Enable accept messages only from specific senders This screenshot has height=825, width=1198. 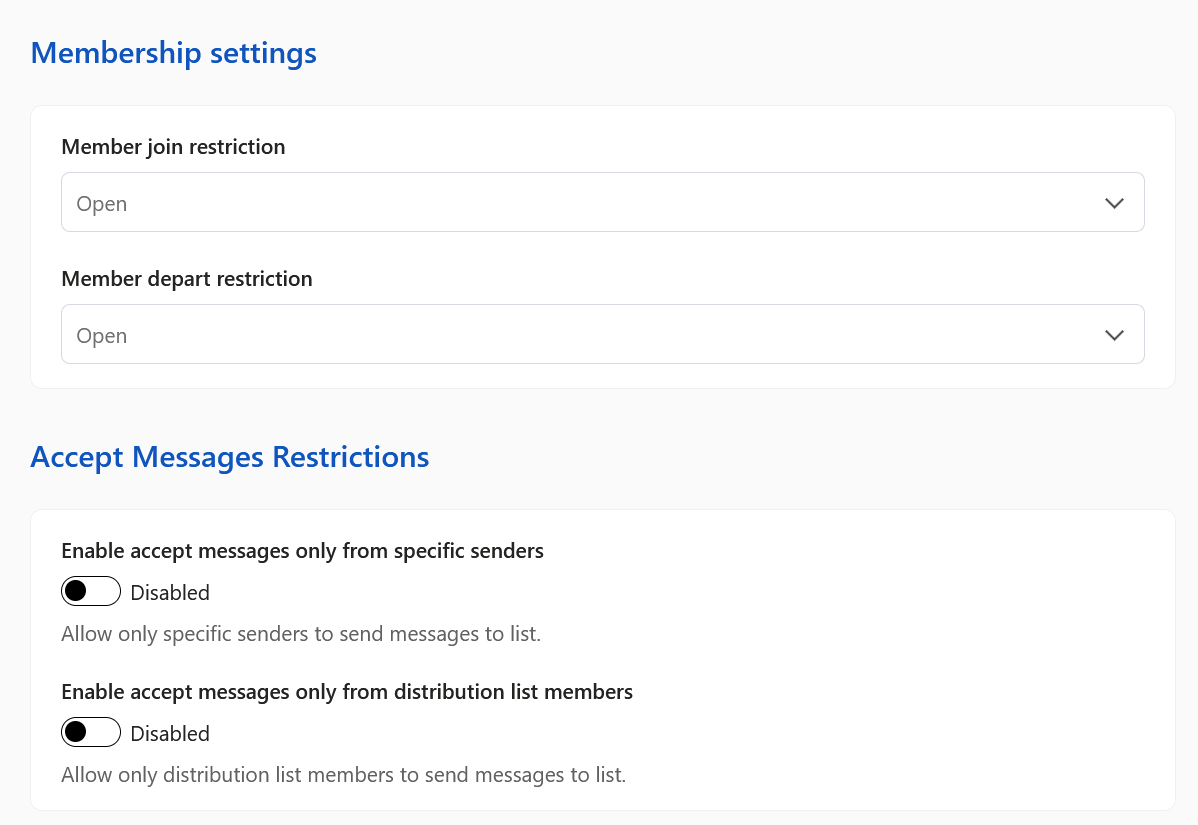click(x=90, y=591)
